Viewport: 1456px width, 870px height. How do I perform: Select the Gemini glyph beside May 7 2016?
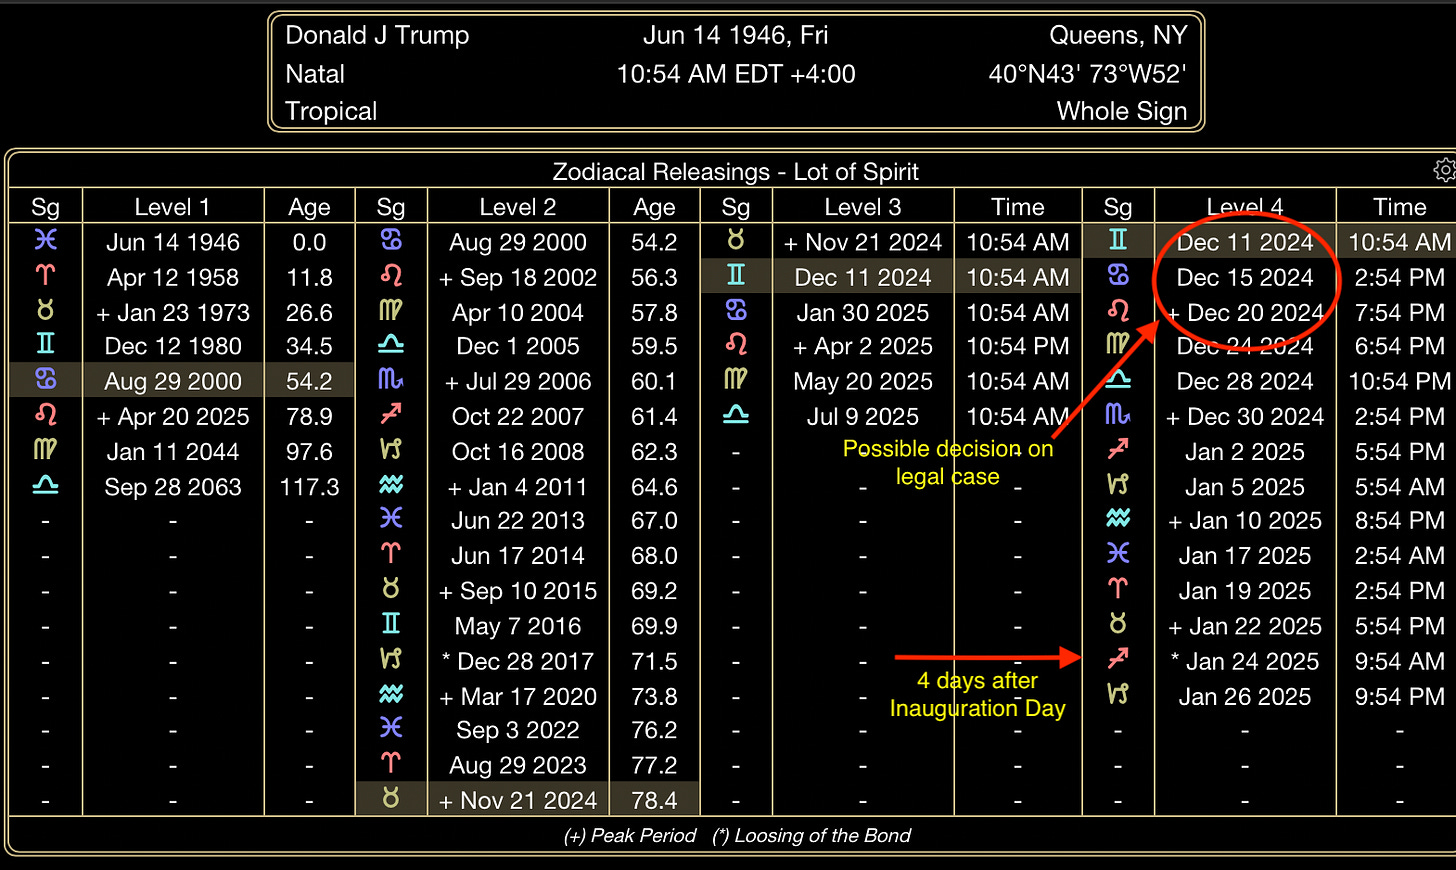[391, 624]
